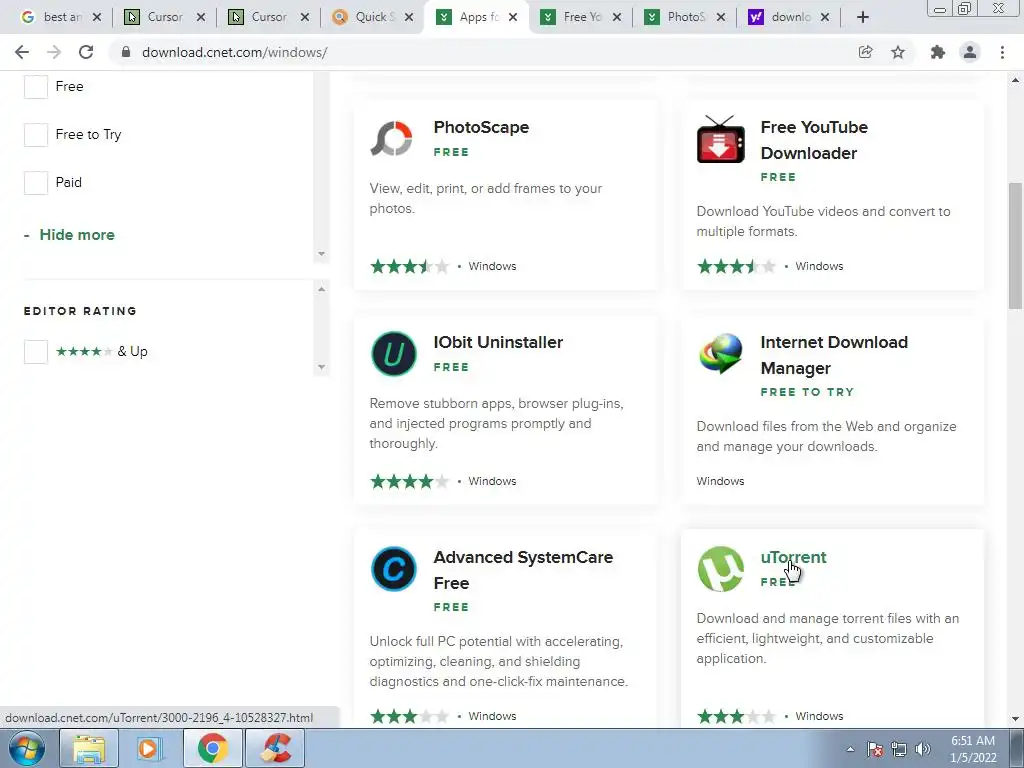Go forward in browser history
The width and height of the screenshot is (1024, 768).
(x=54, y=52)
